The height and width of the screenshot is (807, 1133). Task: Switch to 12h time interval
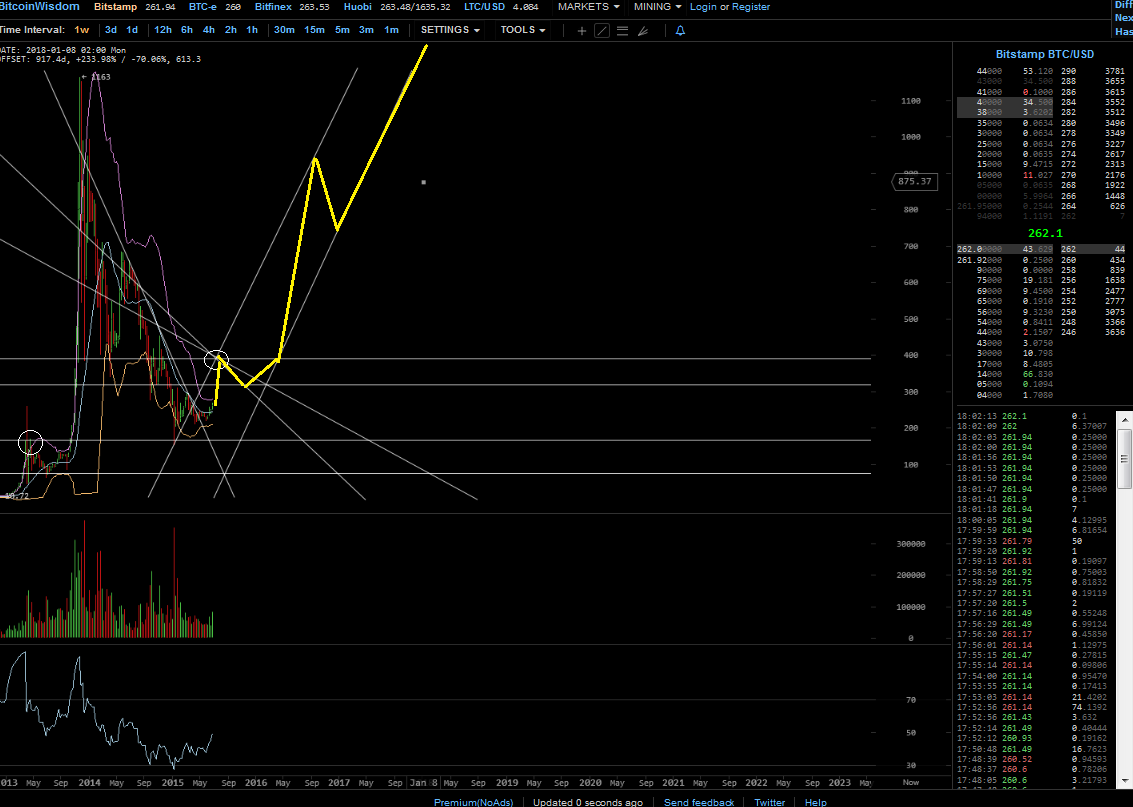click(x=163, y=30)
